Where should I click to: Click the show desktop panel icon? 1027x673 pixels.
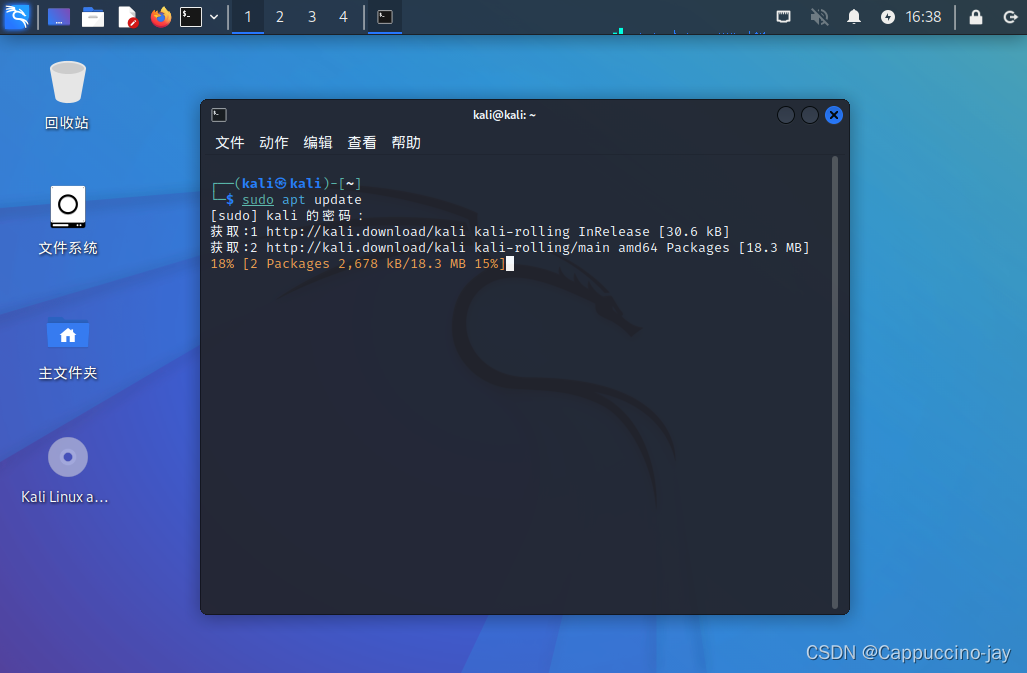pyautogui.click(x=59, y=16)
